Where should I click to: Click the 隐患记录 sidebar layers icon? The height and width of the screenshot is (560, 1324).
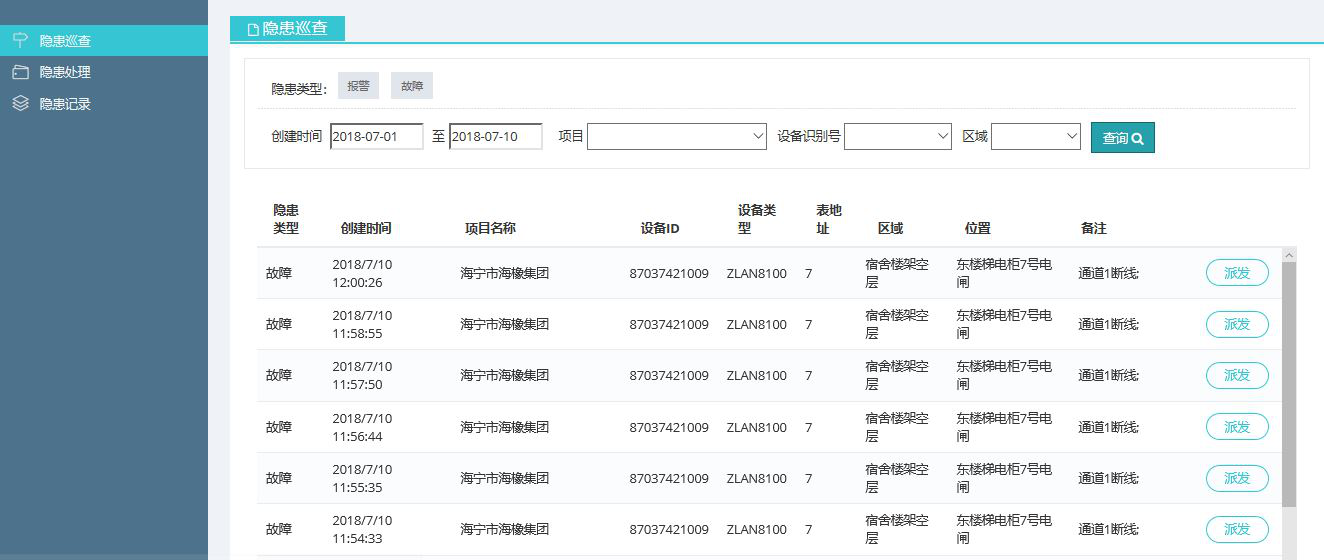tap(20, 103)
